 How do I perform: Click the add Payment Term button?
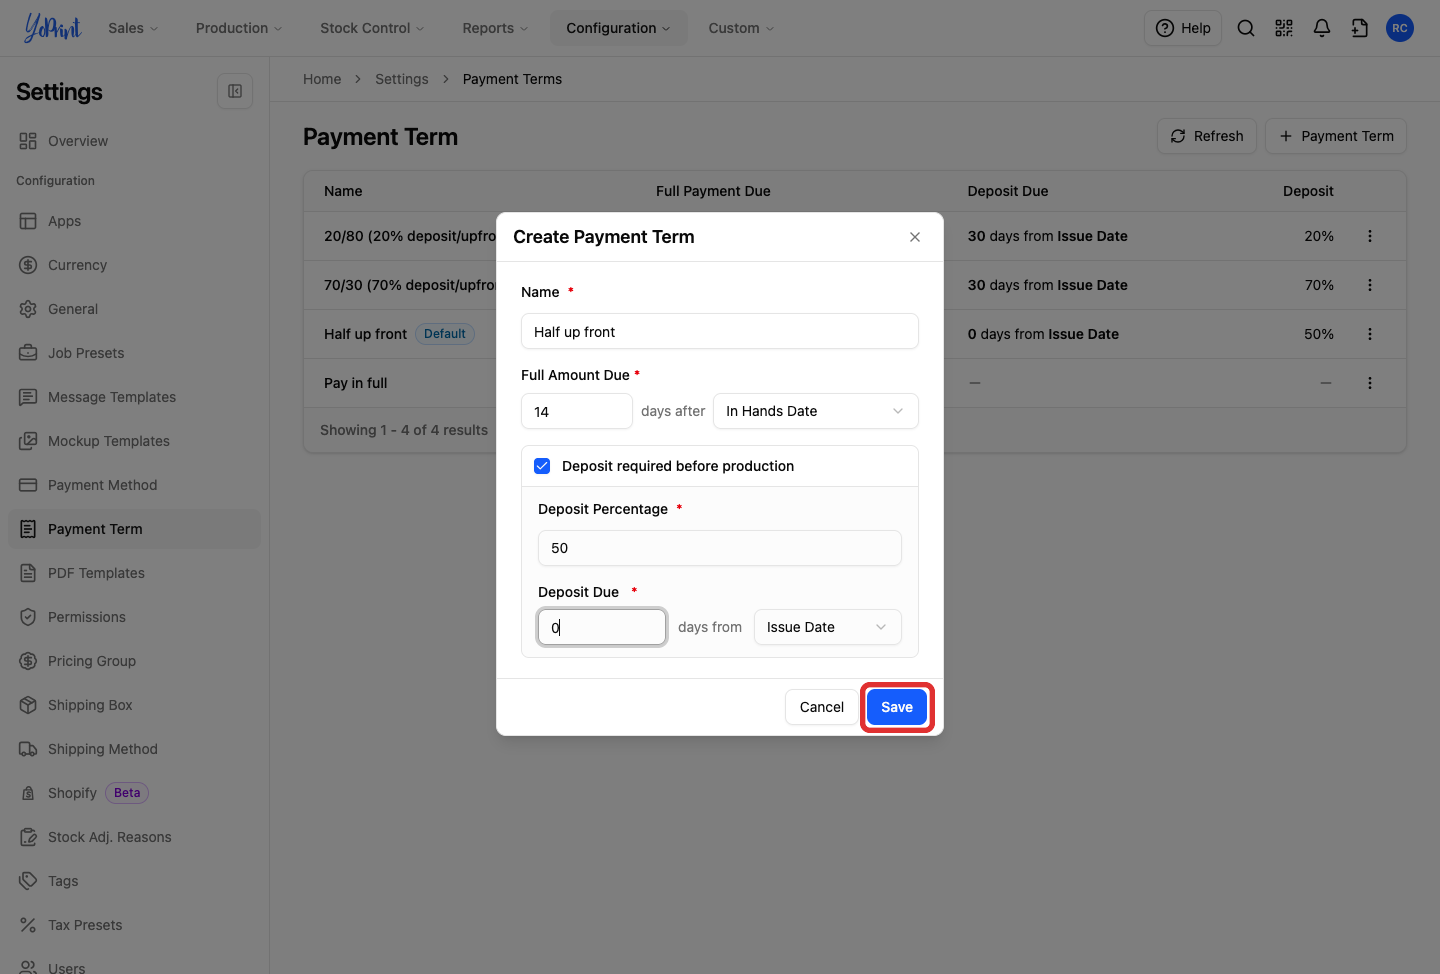(1336, 136)
